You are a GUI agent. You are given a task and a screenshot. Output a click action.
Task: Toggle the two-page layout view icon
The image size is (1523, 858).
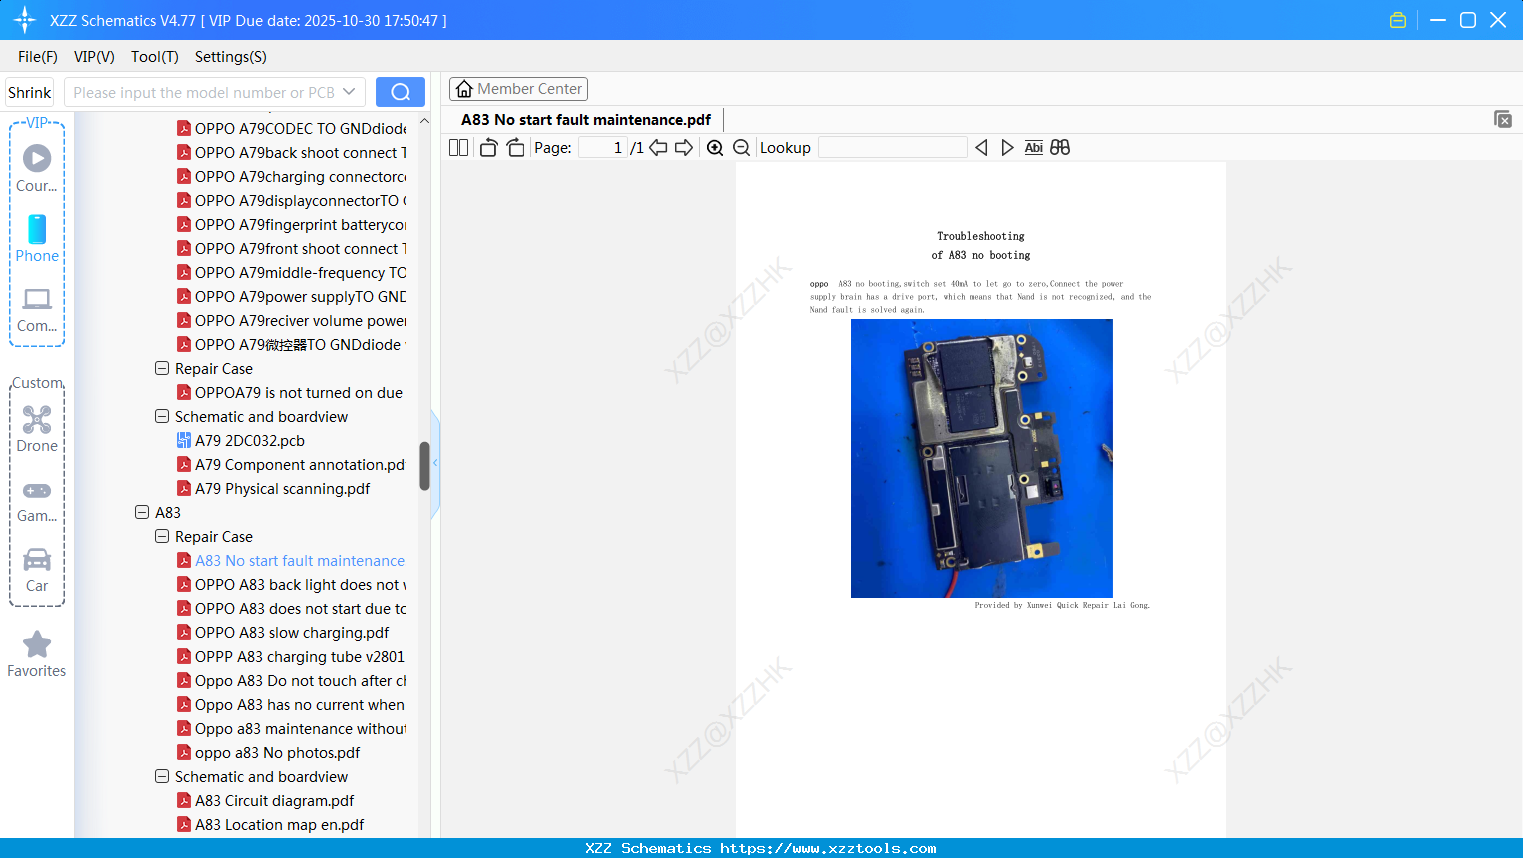458,148
